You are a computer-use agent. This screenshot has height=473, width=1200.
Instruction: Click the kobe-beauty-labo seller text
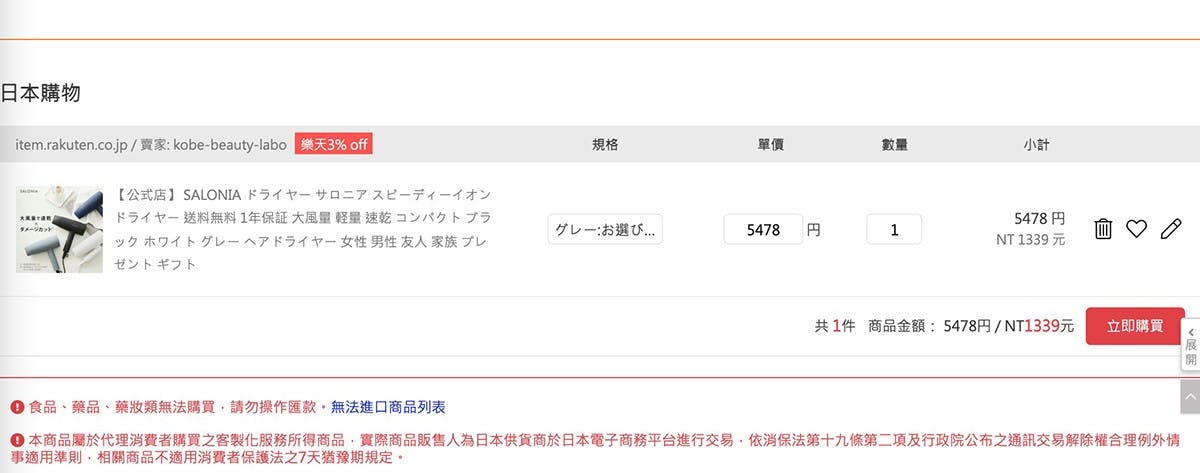click(x=230, y=144)
